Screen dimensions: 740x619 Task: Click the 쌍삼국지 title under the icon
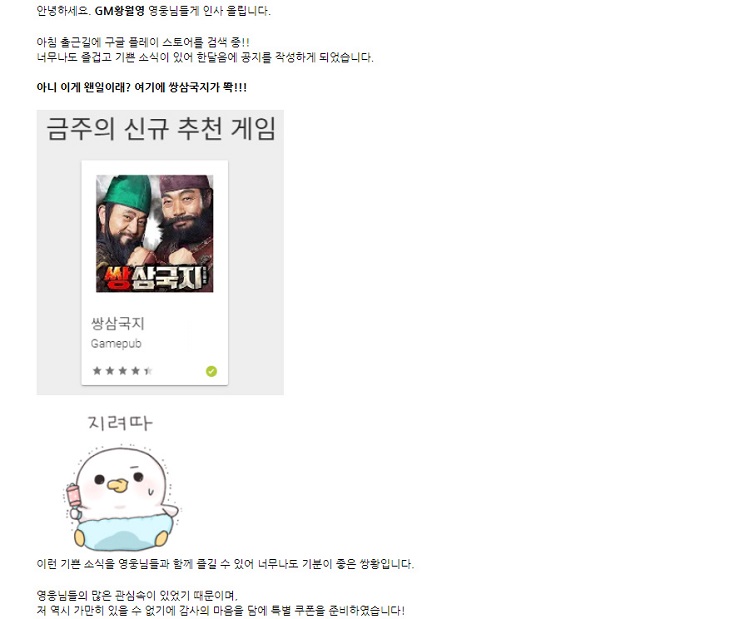point(118,324)
